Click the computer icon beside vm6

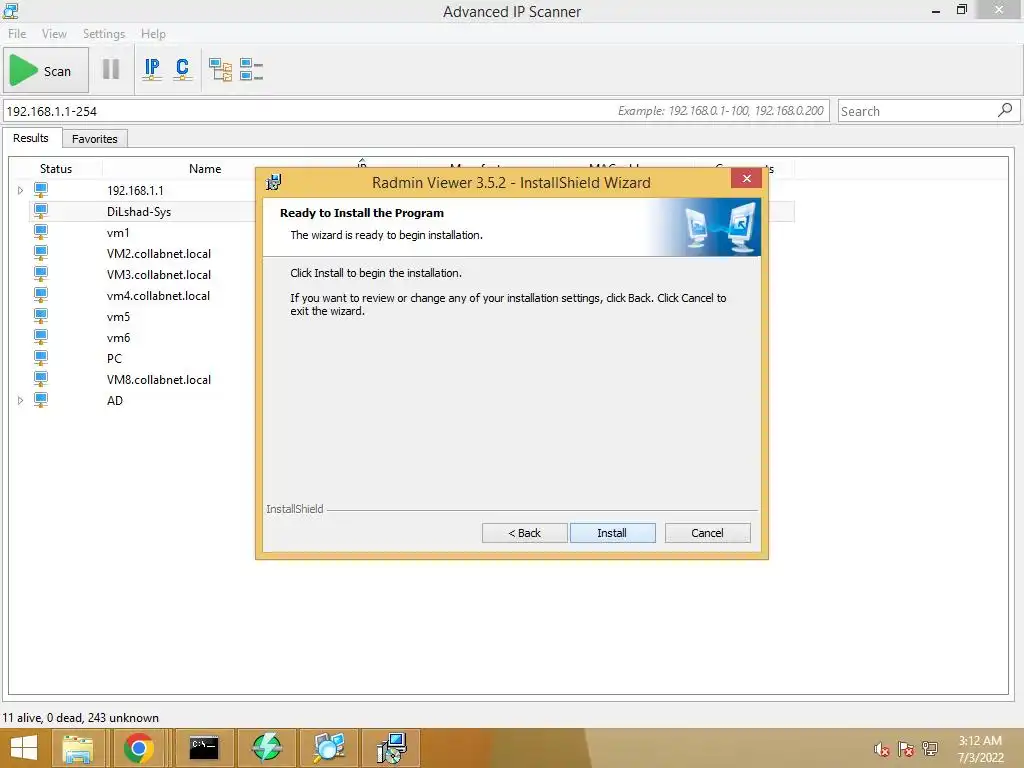41,337
